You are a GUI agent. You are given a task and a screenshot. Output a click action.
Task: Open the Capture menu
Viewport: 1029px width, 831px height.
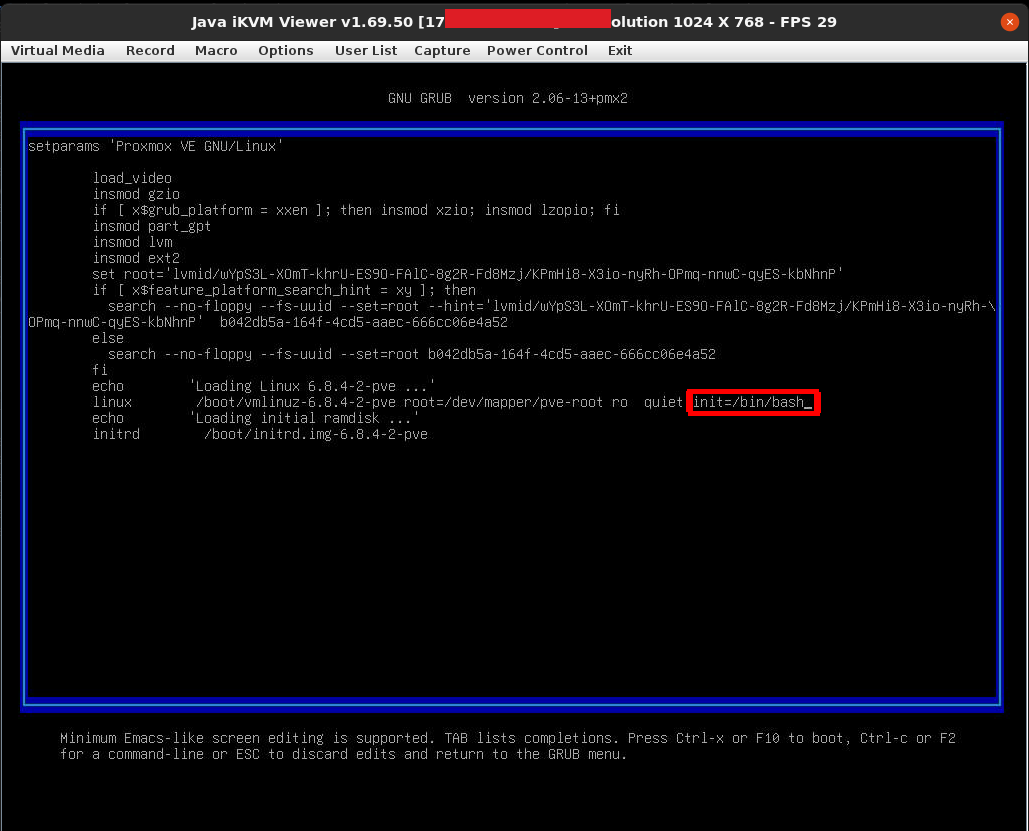[442, 51]
